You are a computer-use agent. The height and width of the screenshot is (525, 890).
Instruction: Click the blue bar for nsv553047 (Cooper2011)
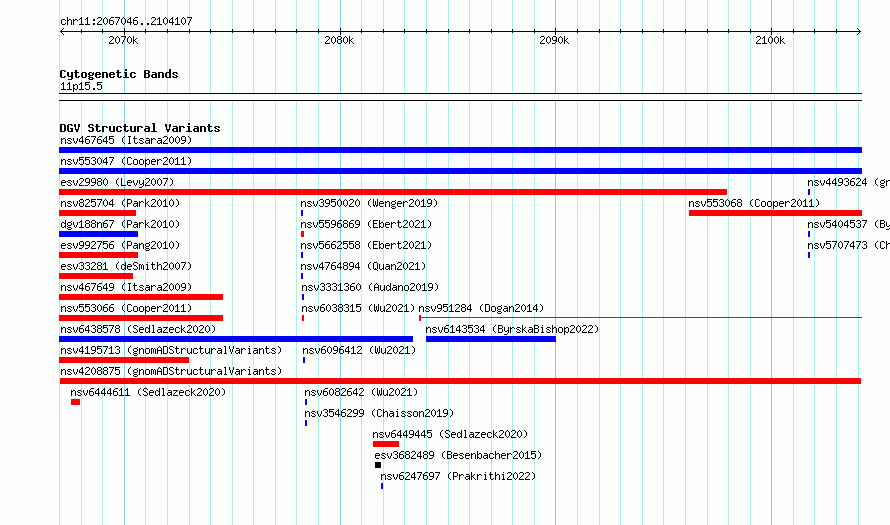coord(460,171)
